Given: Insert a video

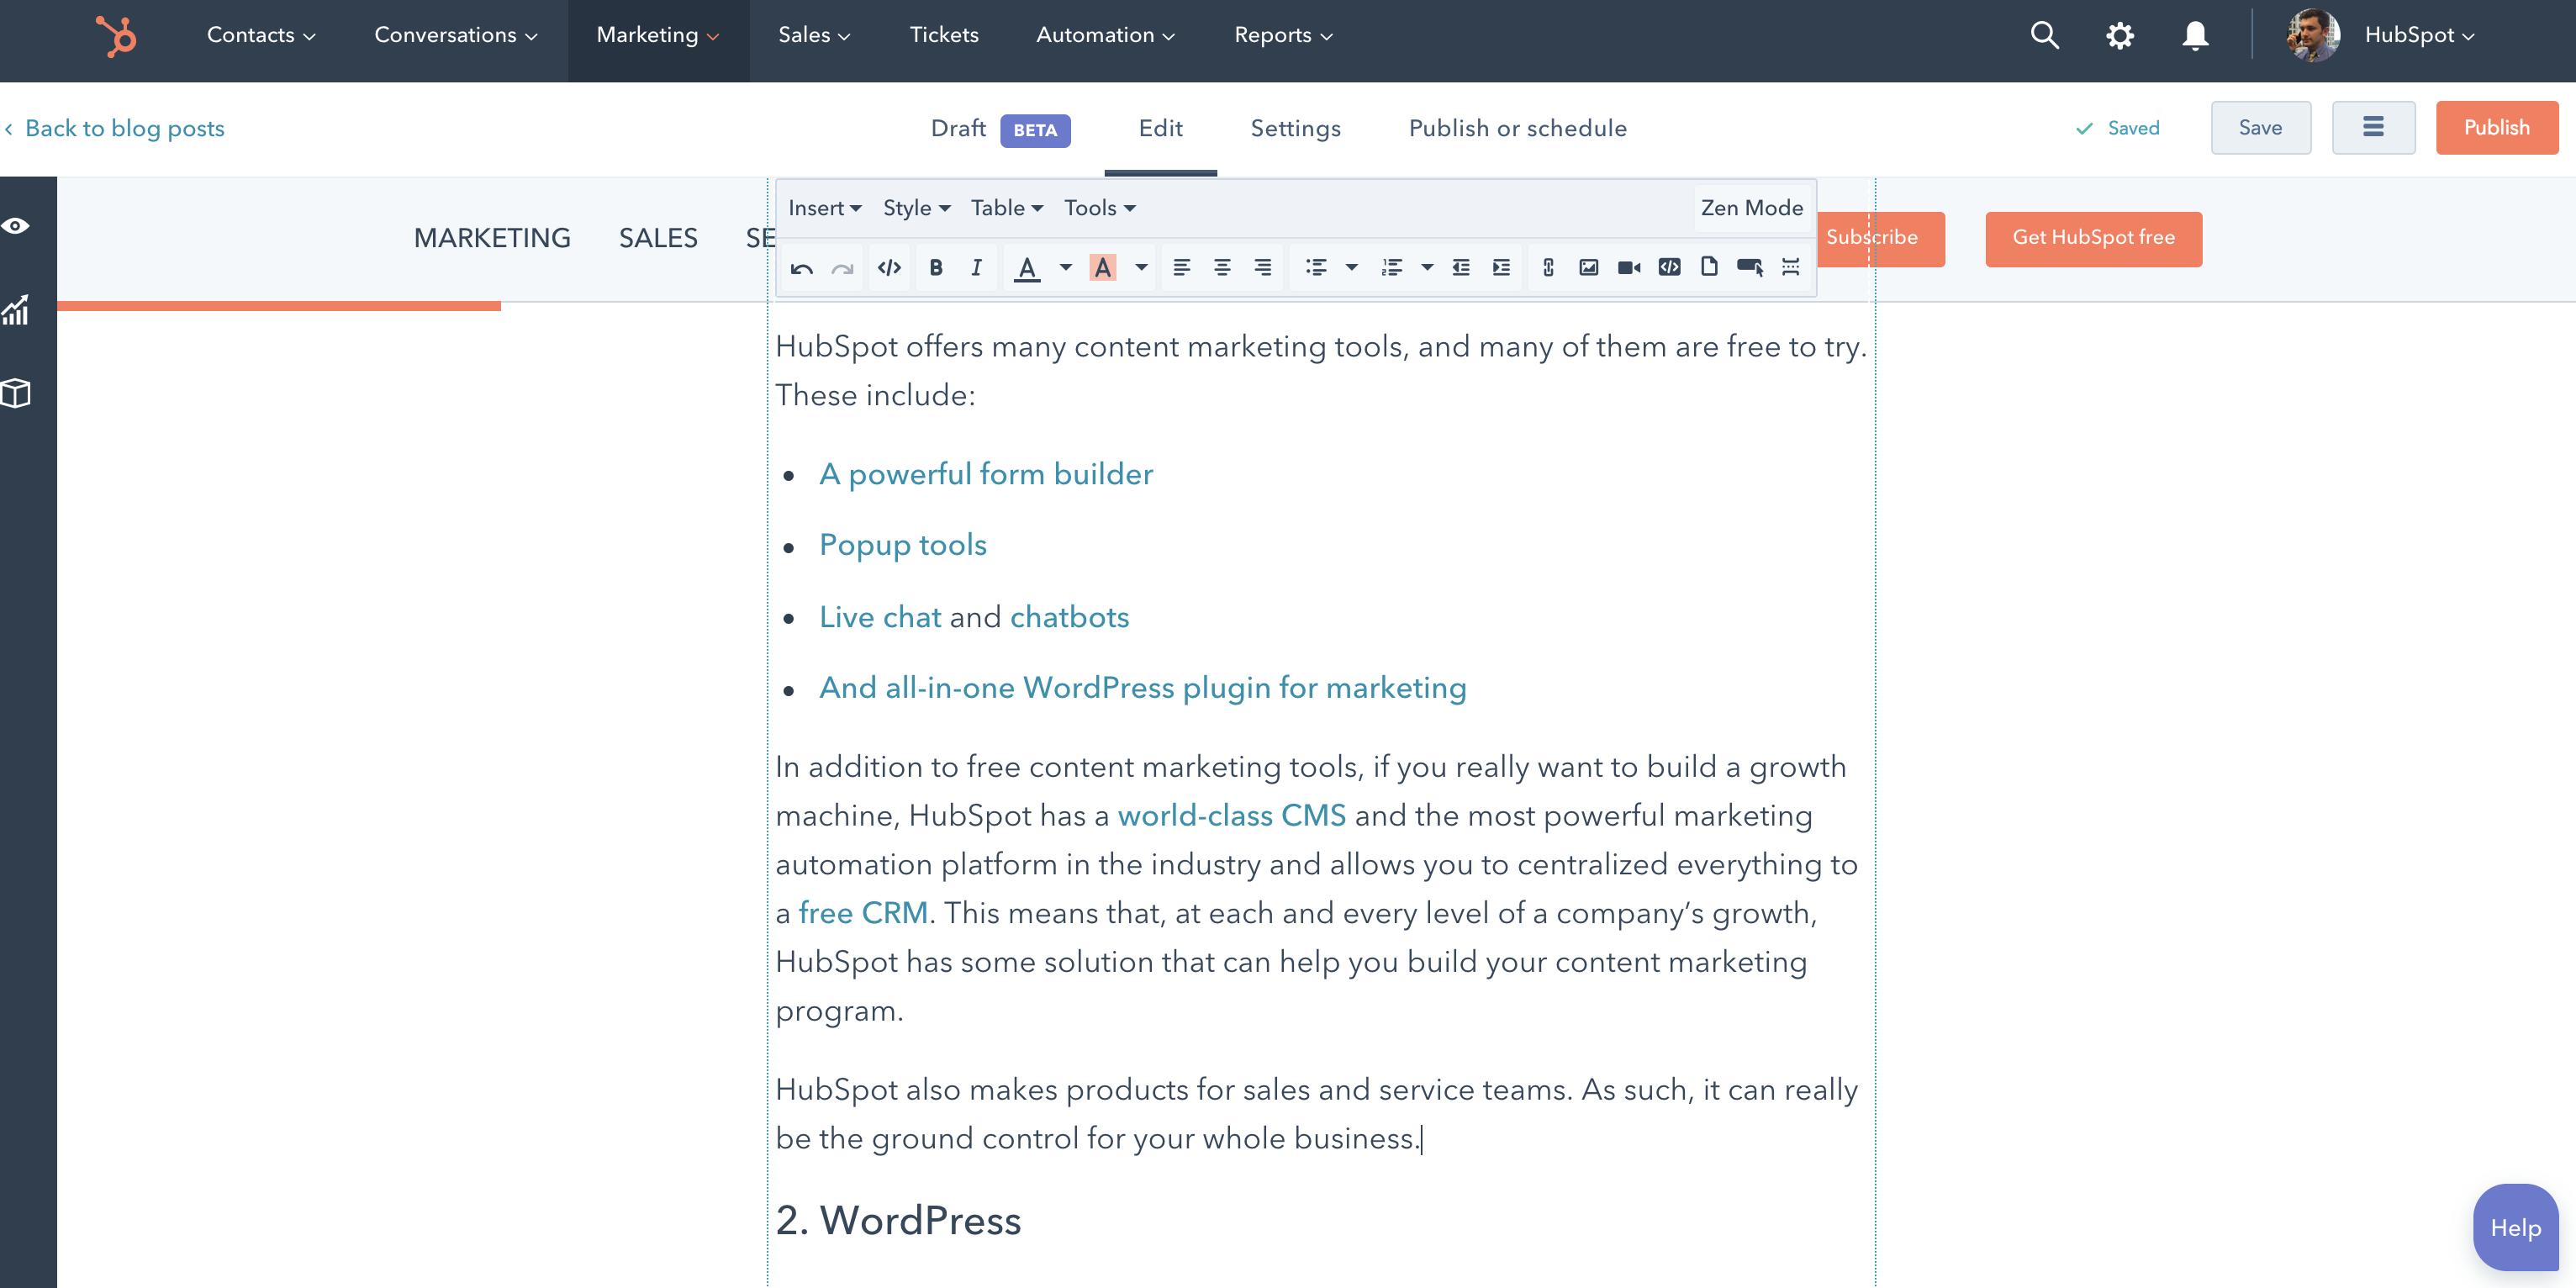Looking at the screenshot, I should 1629,268.
